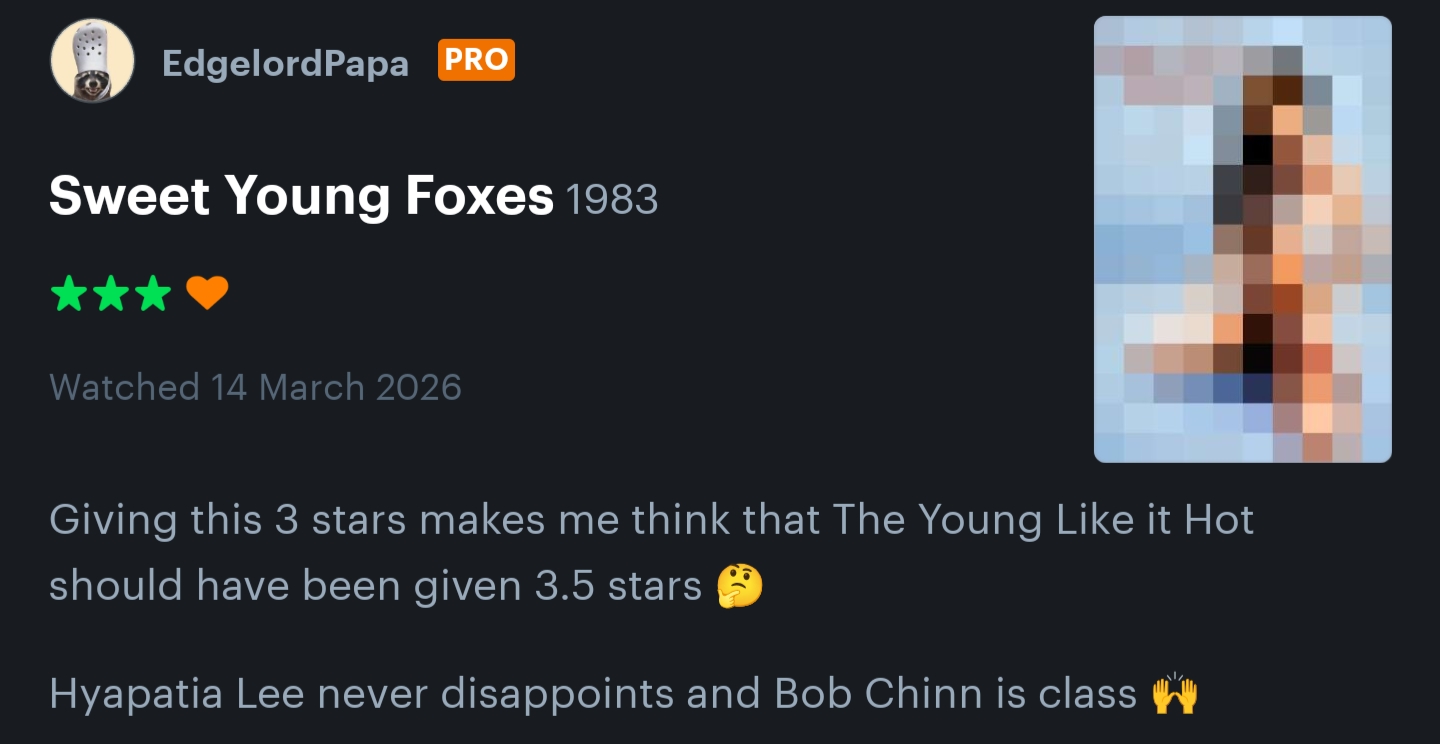Click the "3.5 stars" text in review
The width and height of the screenshot is (1440, 744).
618,587
